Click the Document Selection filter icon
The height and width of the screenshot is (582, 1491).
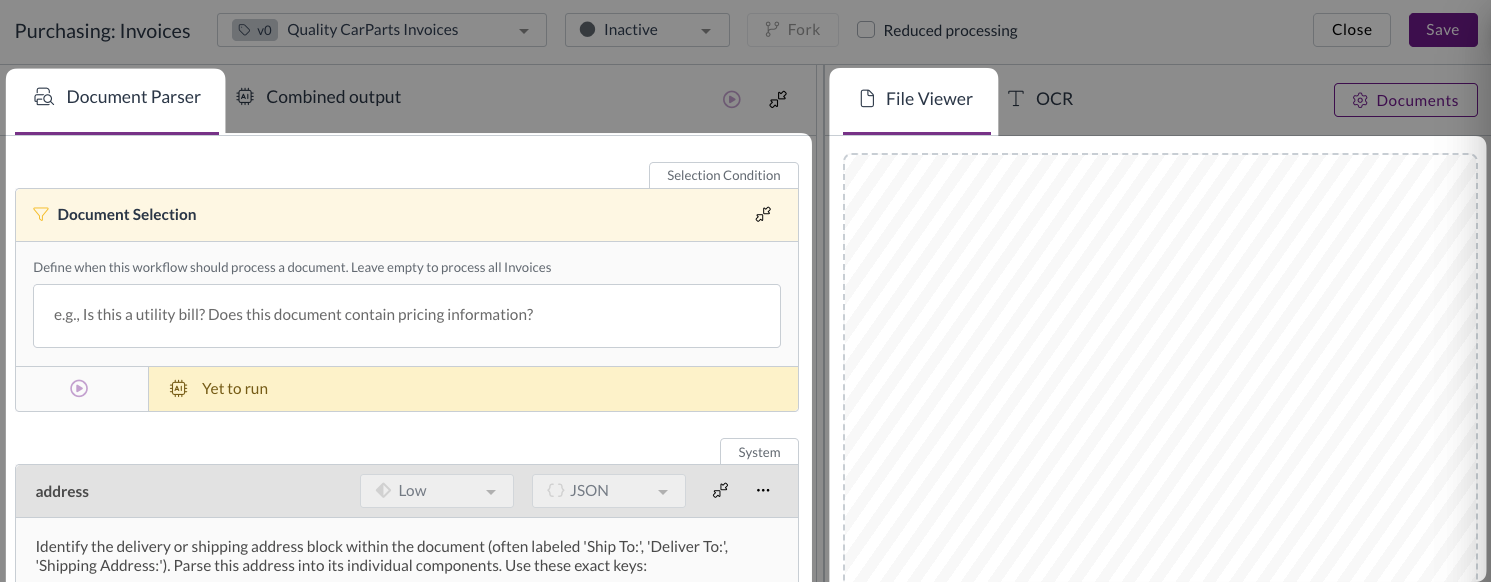pos(41,214)
